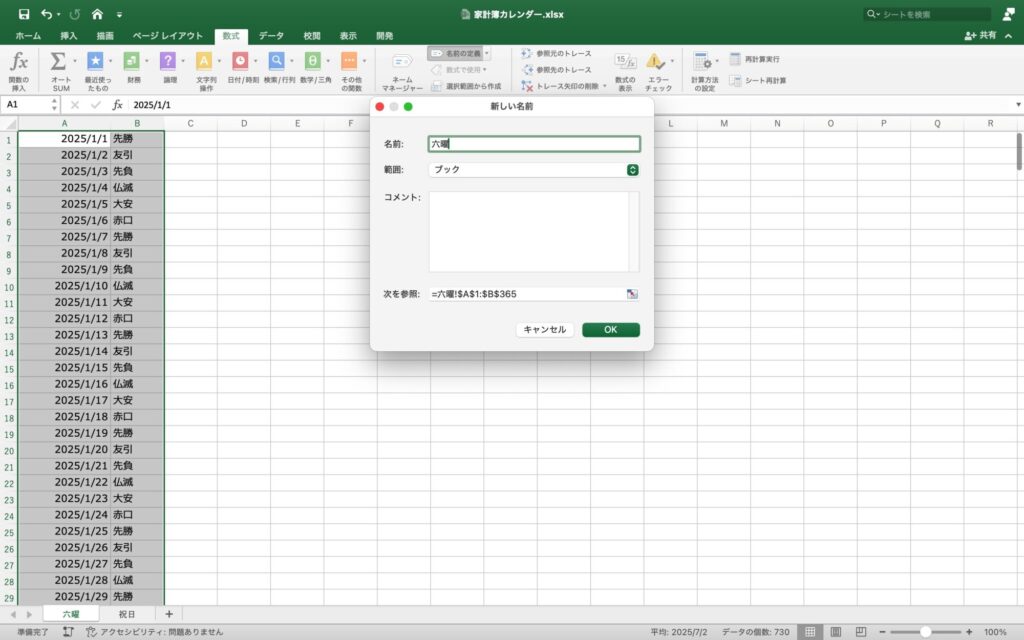Collapse the ribbon with the chevron
Image resolution: width=1024 pixels, height=640 pixels.
click(x=1009, y=36)
